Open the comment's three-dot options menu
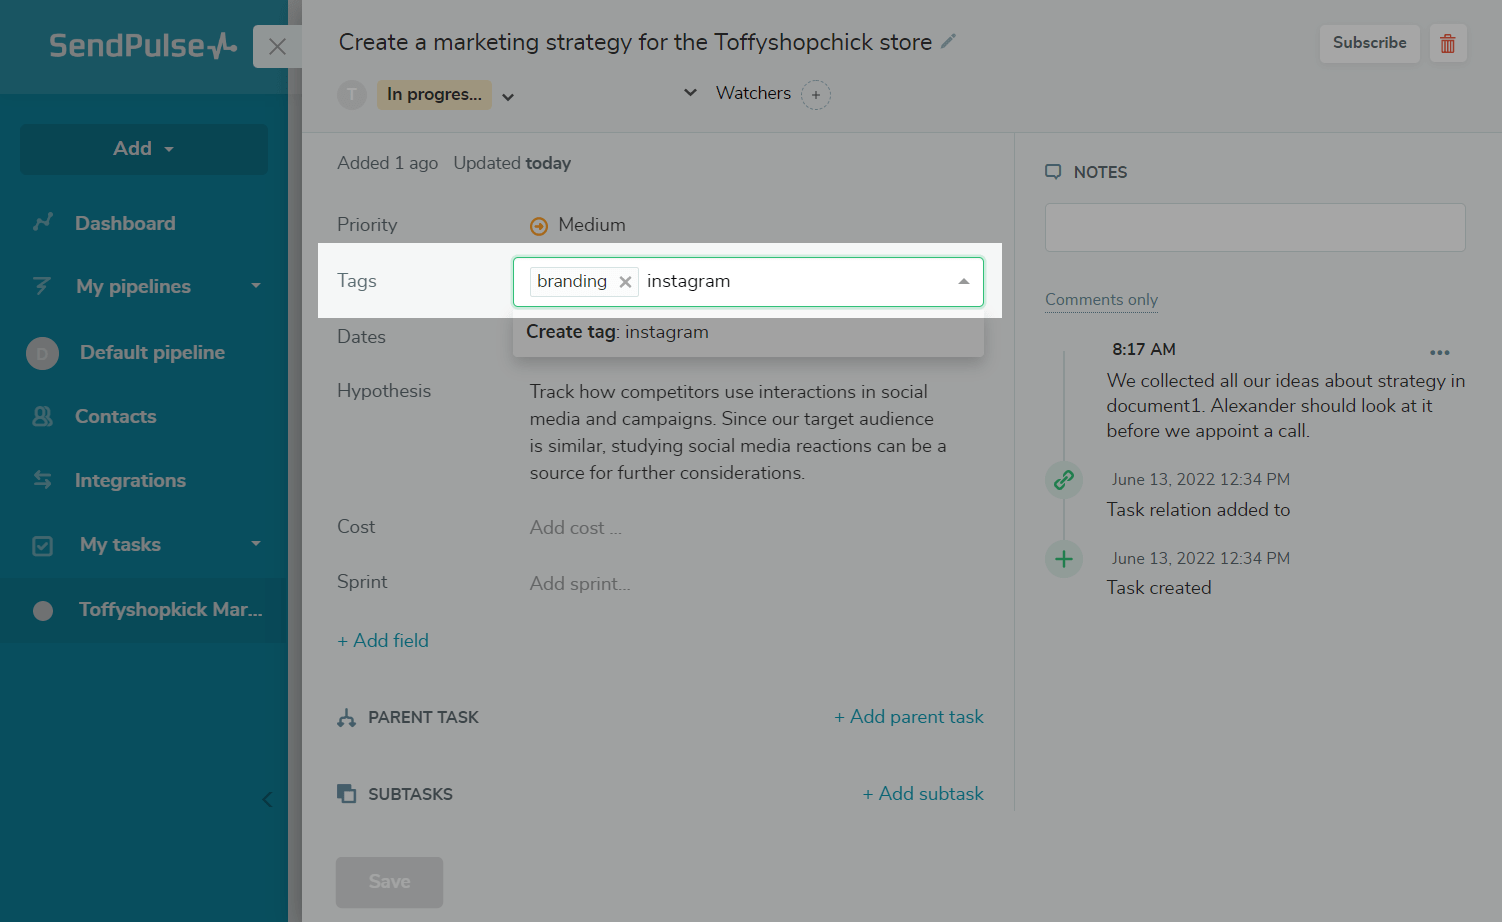1502x922 pixels. click(1439, 352)
